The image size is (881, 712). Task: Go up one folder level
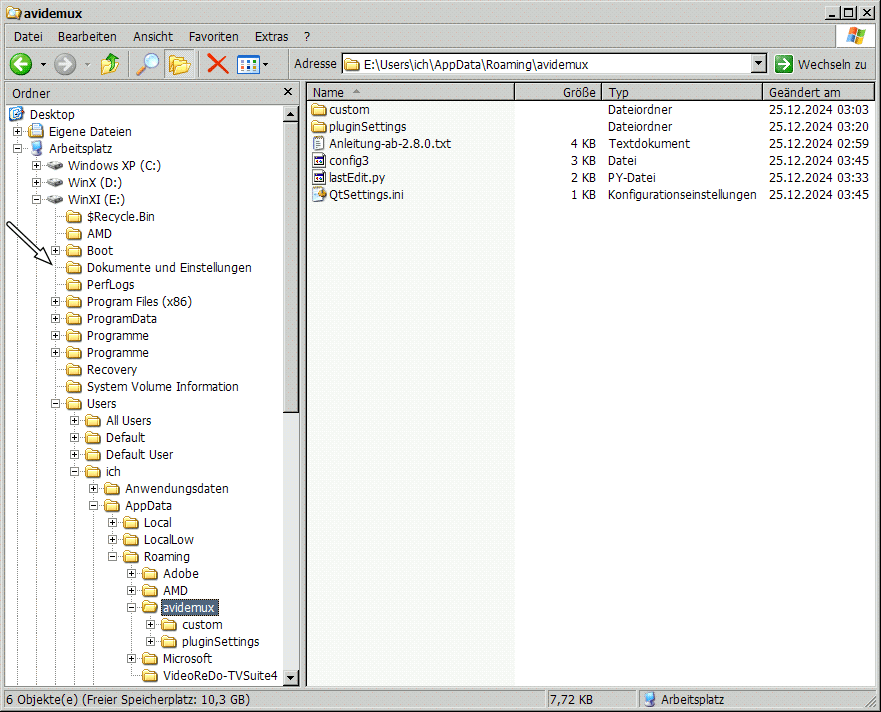click(x=110, y=65)
